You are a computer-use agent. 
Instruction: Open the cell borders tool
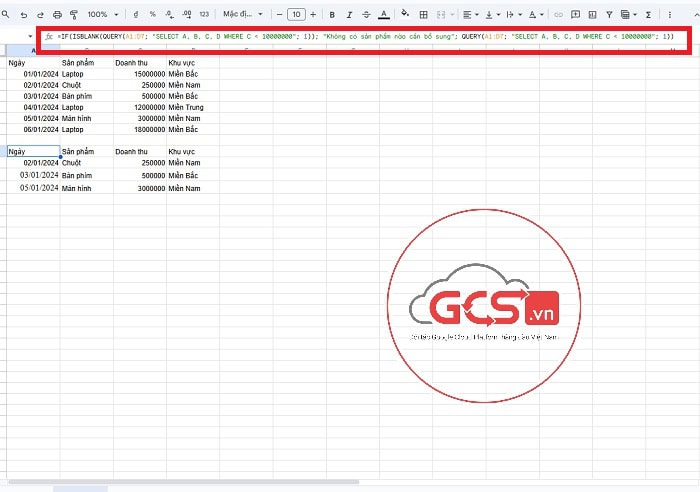[424, 15]
